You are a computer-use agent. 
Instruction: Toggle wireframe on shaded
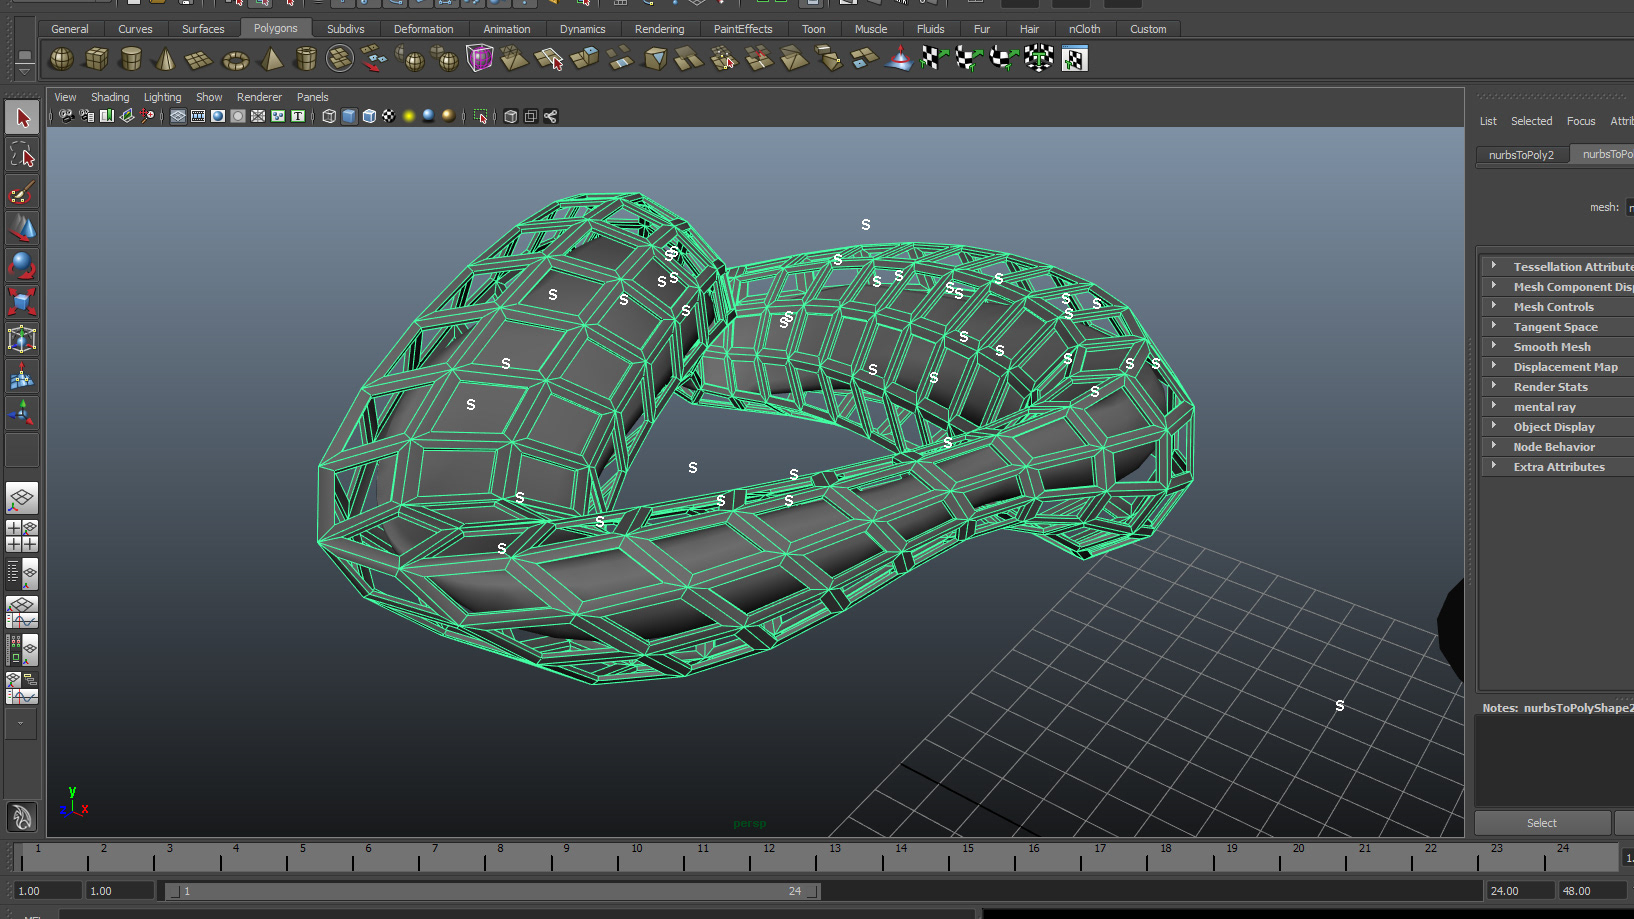coord(369,116)
